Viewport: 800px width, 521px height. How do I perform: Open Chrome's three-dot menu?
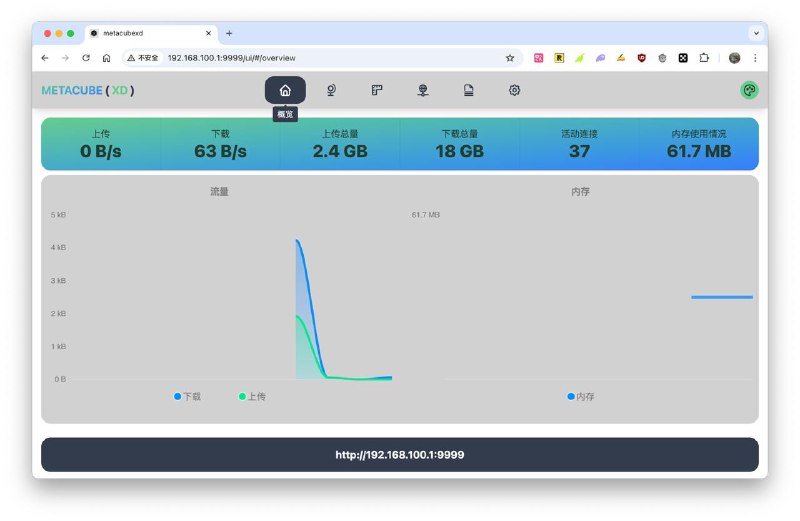click(755, 58)
